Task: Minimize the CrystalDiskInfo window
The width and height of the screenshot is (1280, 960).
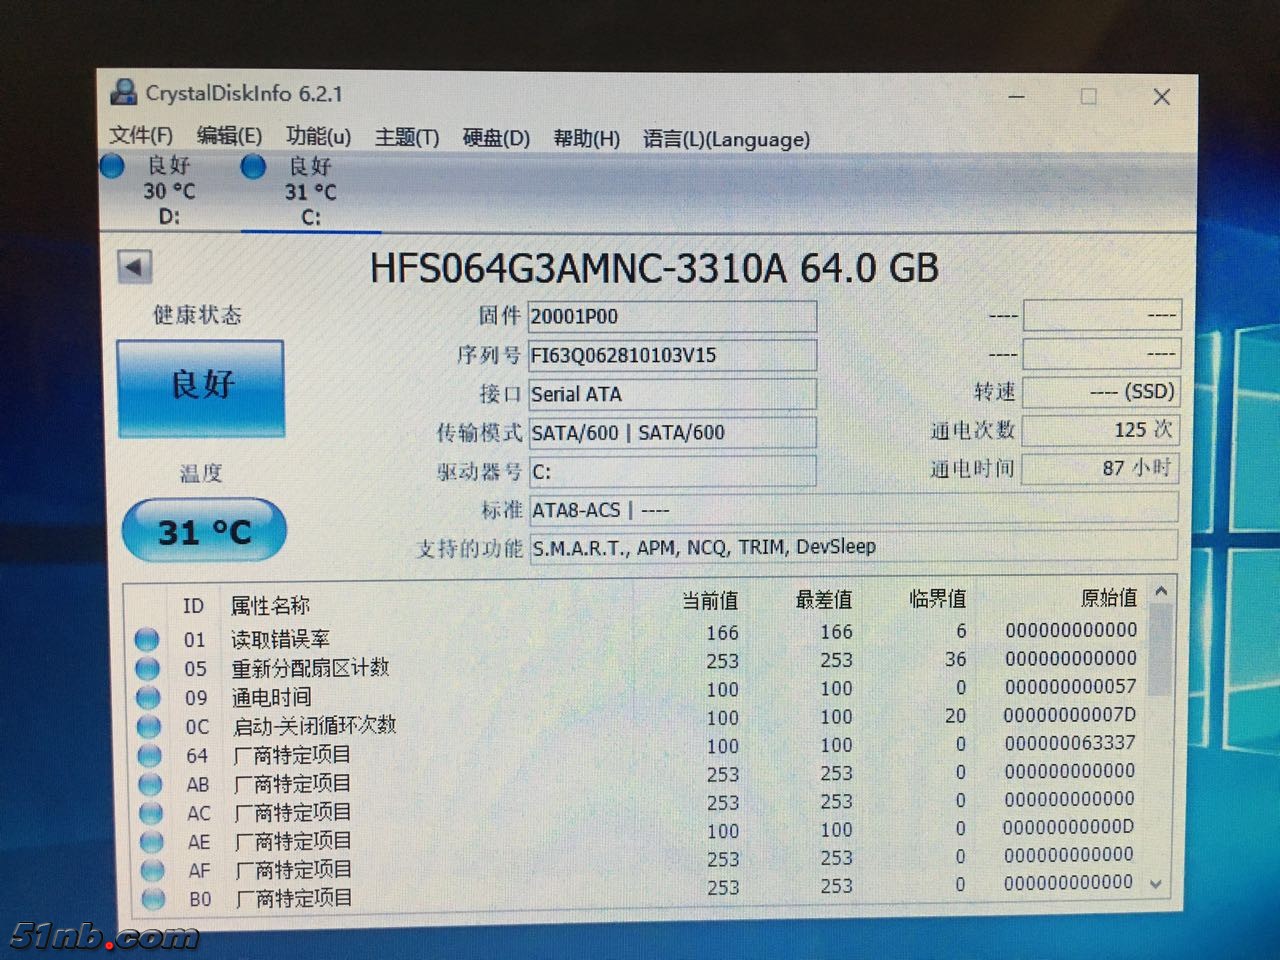Action: (x=1017, y=96)
